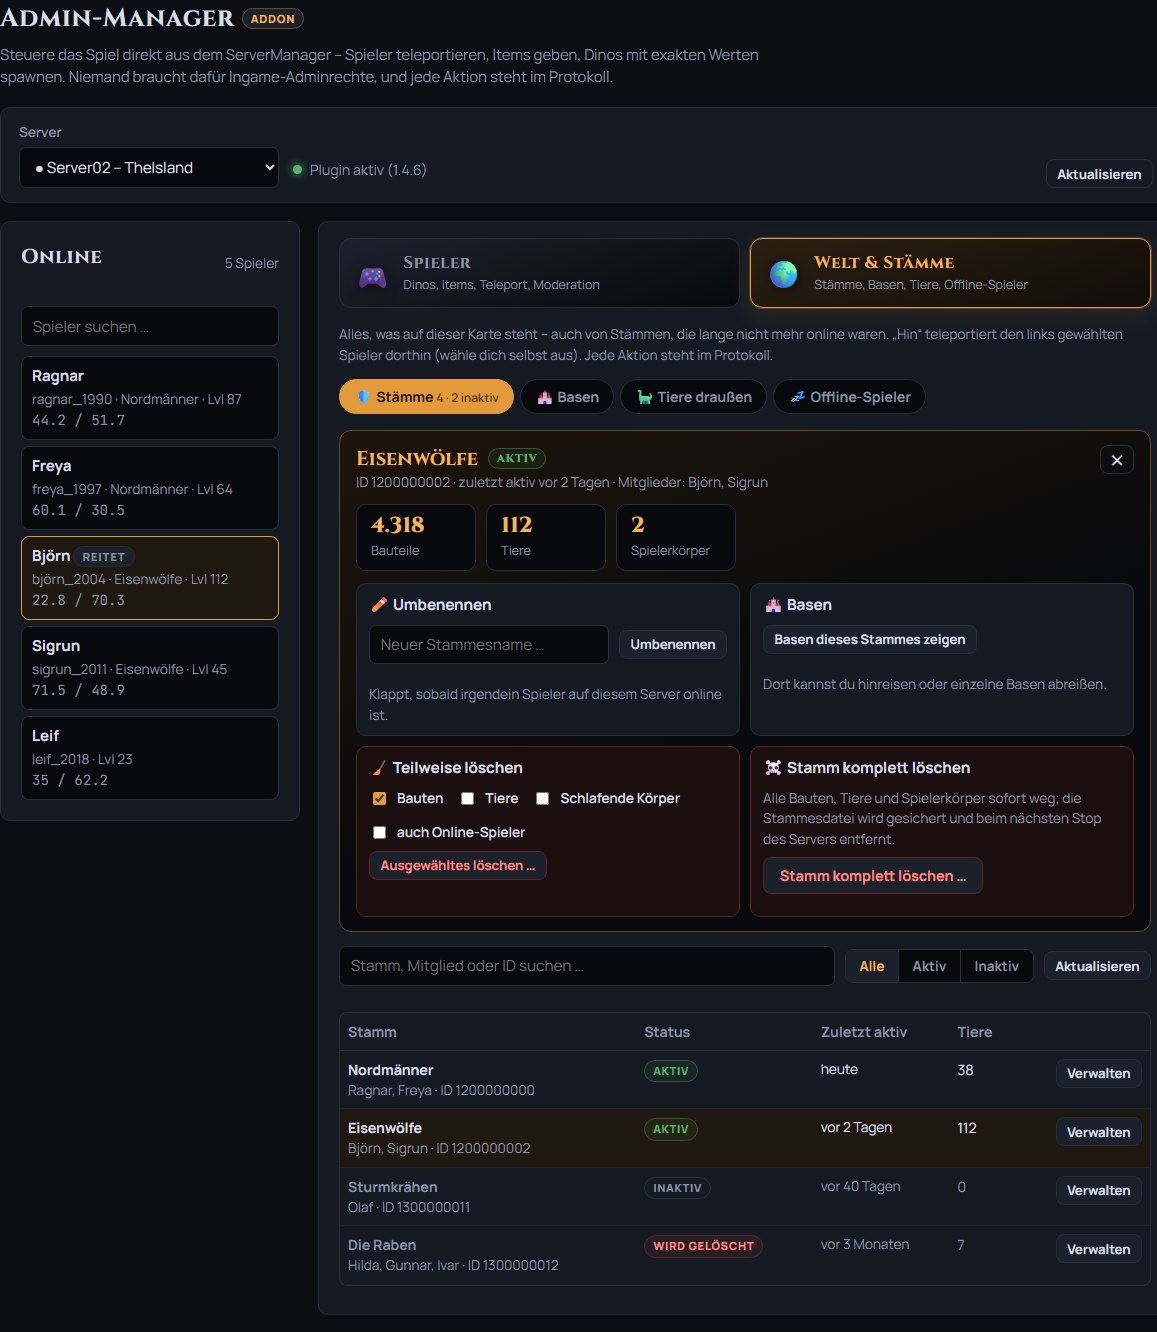Screen dimensions: 1157x1332
Task: Enable the Schlafende Körper checkbox
Action: tap(542, 798)
